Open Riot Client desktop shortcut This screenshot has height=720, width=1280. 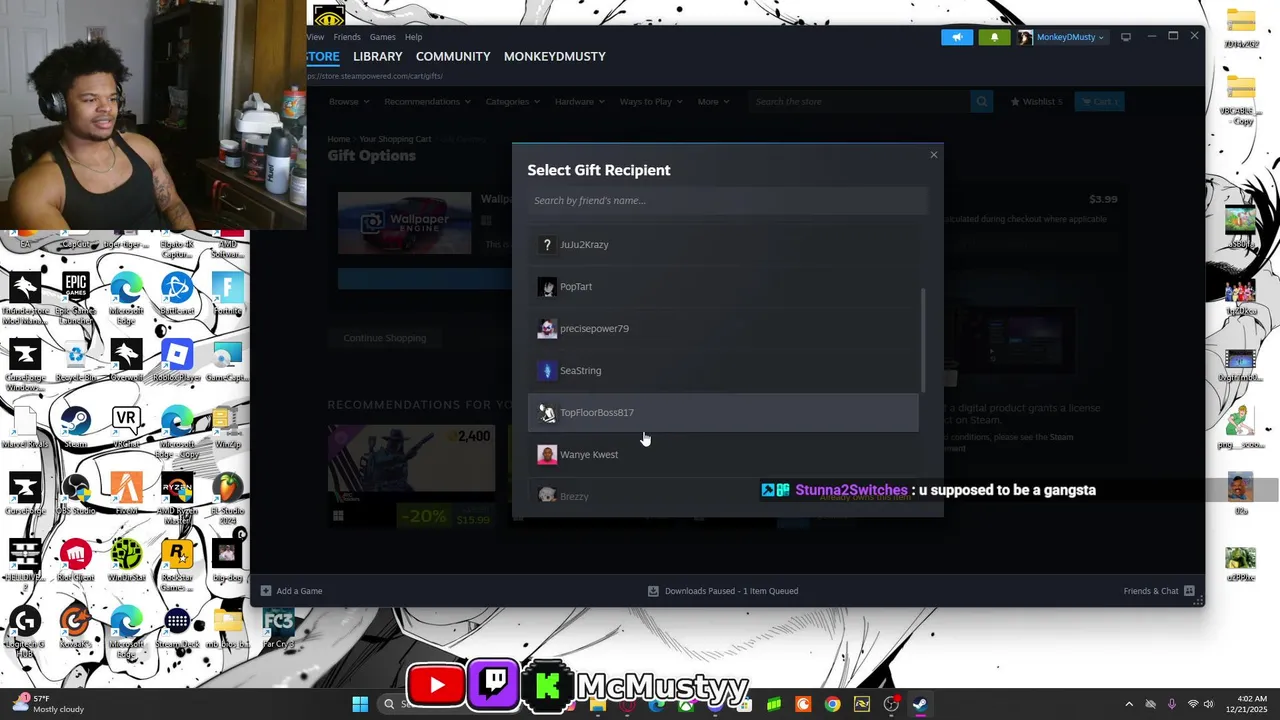pos(76,561)
